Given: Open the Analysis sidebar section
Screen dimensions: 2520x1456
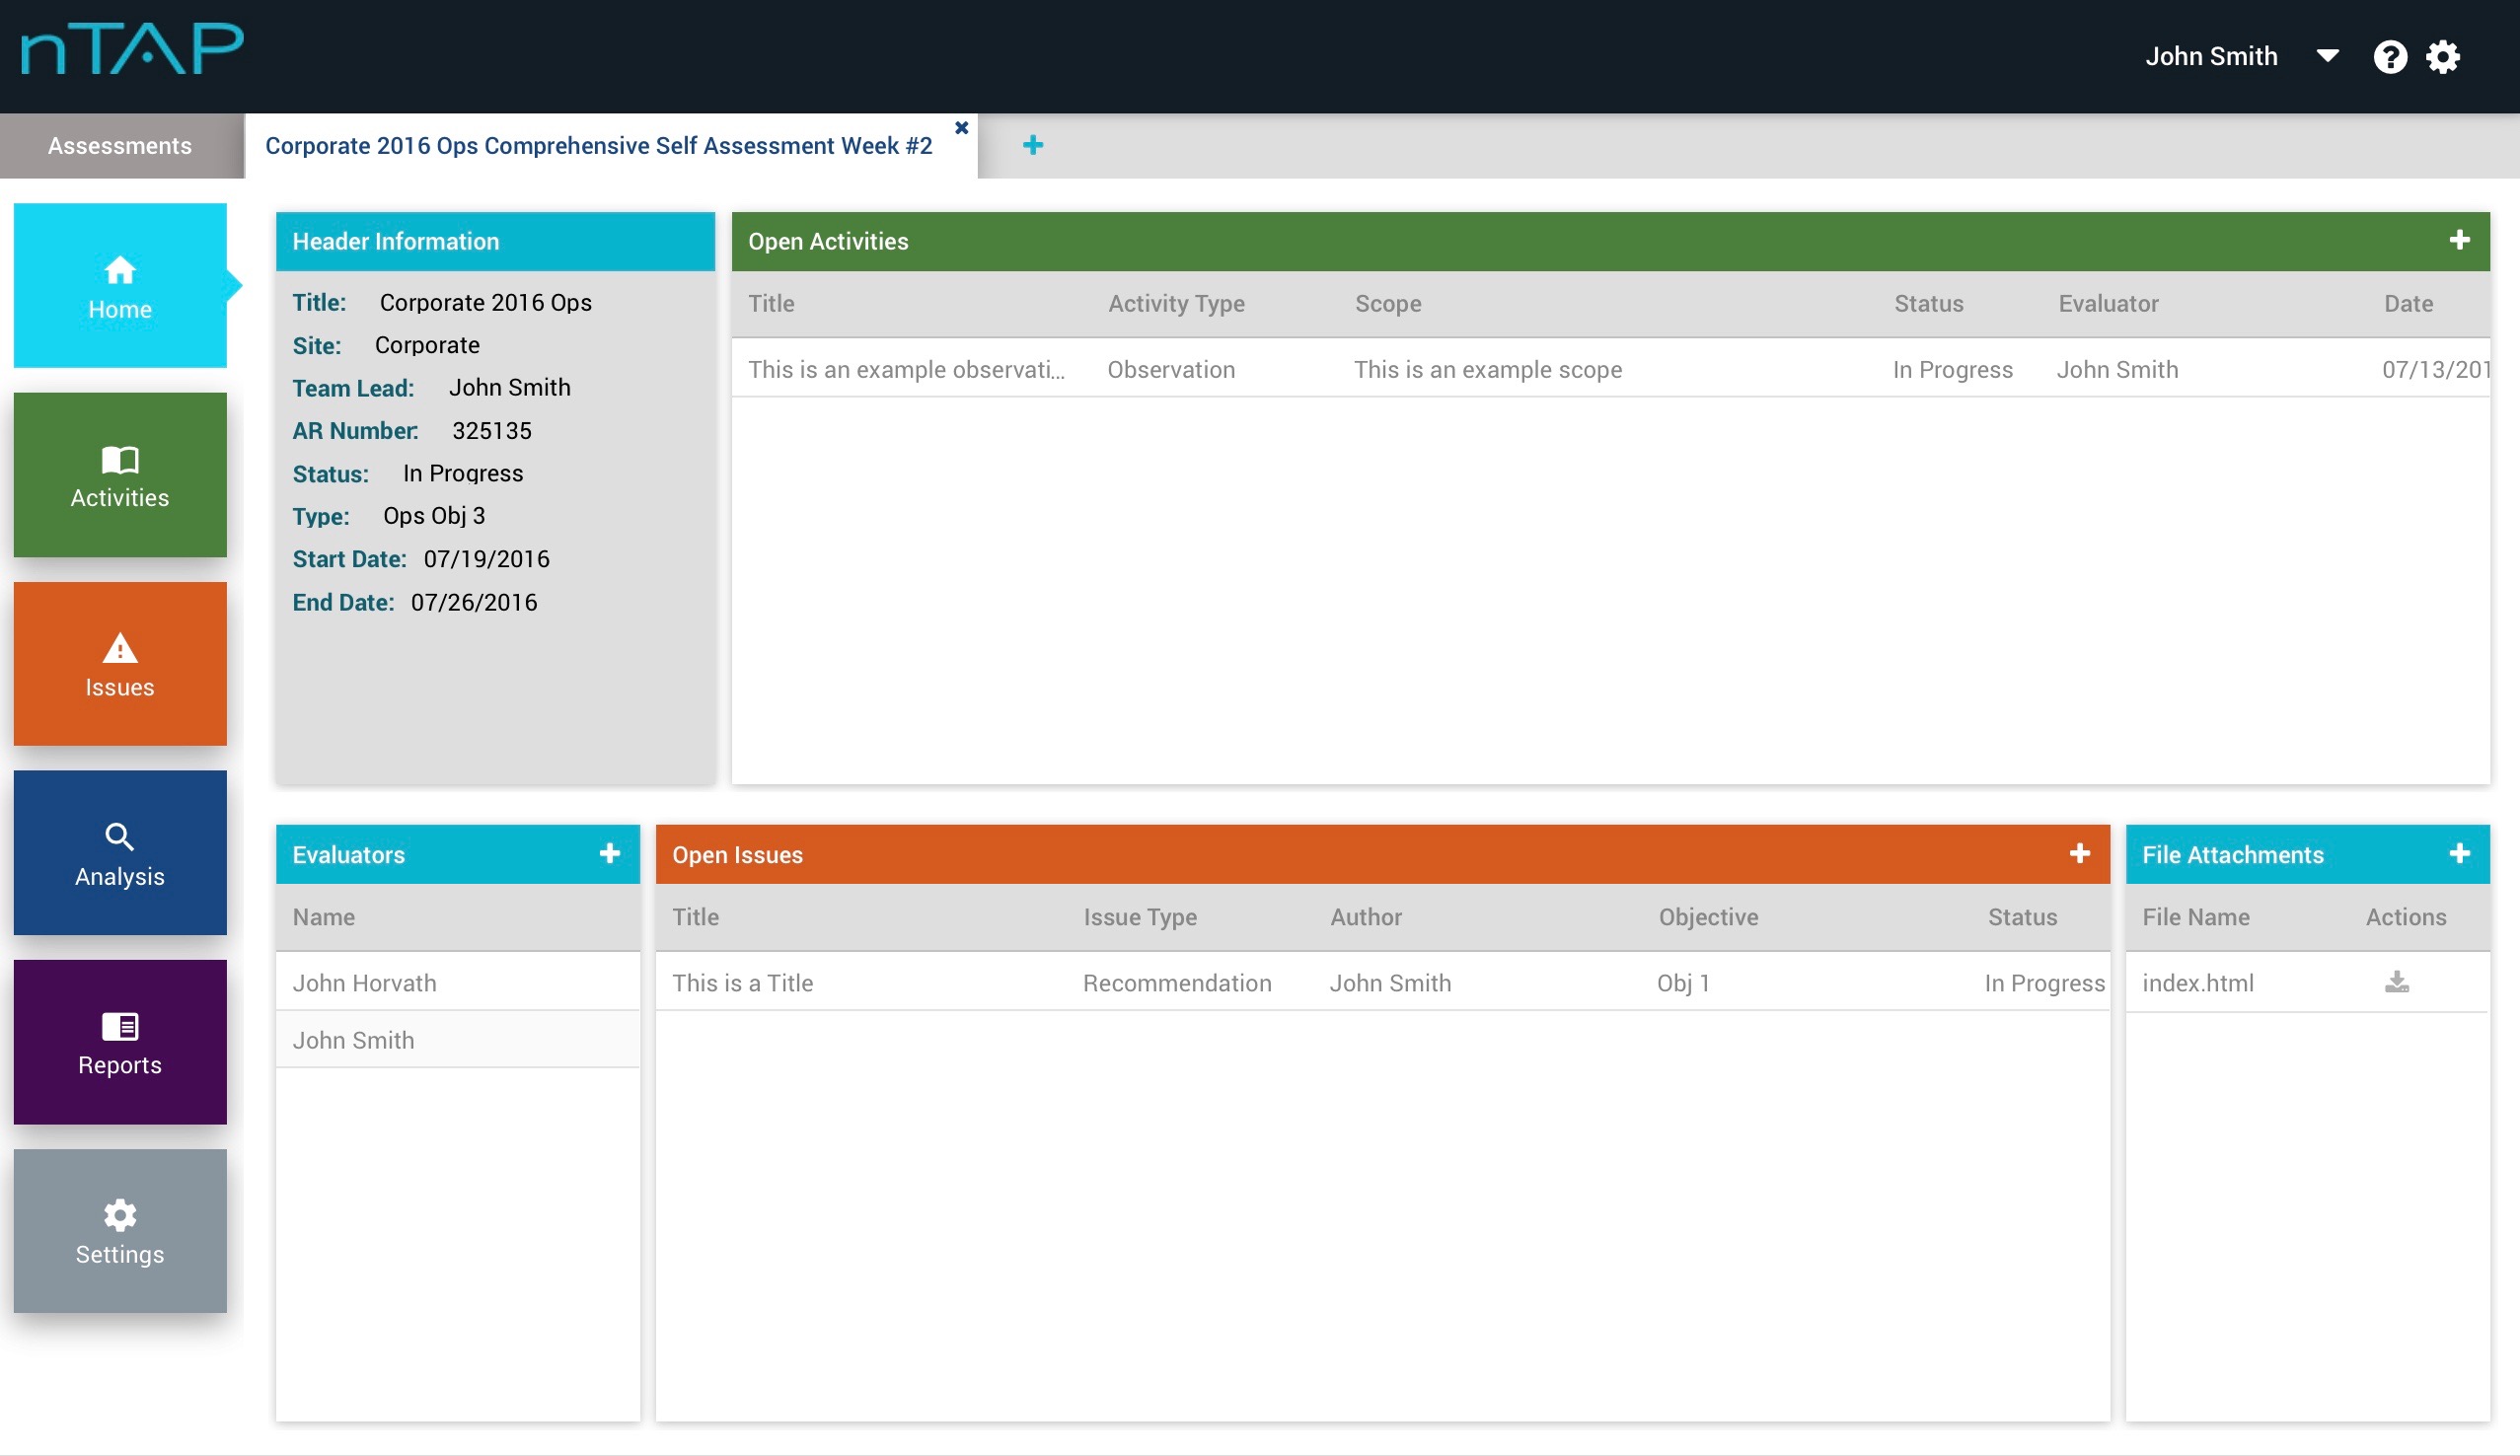Looking at the screenshot, I should coord(120,853).
